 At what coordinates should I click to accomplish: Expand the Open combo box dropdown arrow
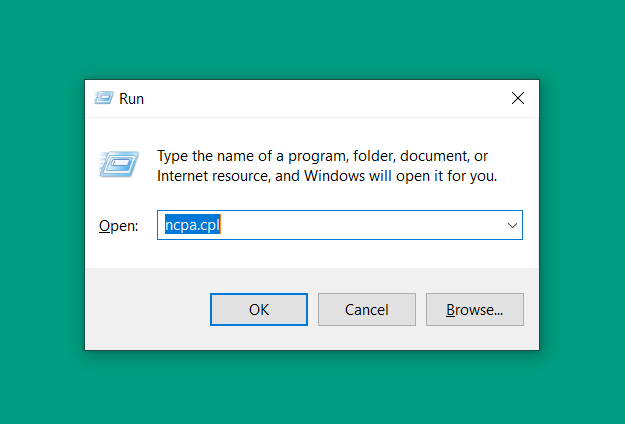pos(512,225)
